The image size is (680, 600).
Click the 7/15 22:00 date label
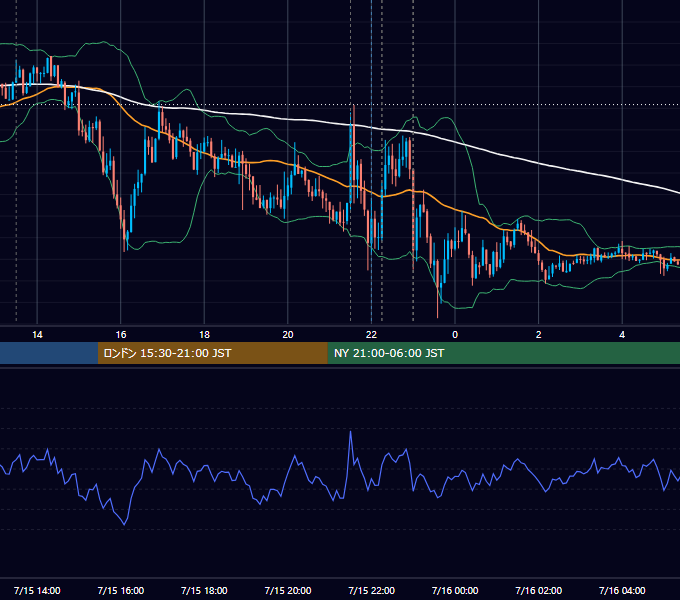(371, 590)
